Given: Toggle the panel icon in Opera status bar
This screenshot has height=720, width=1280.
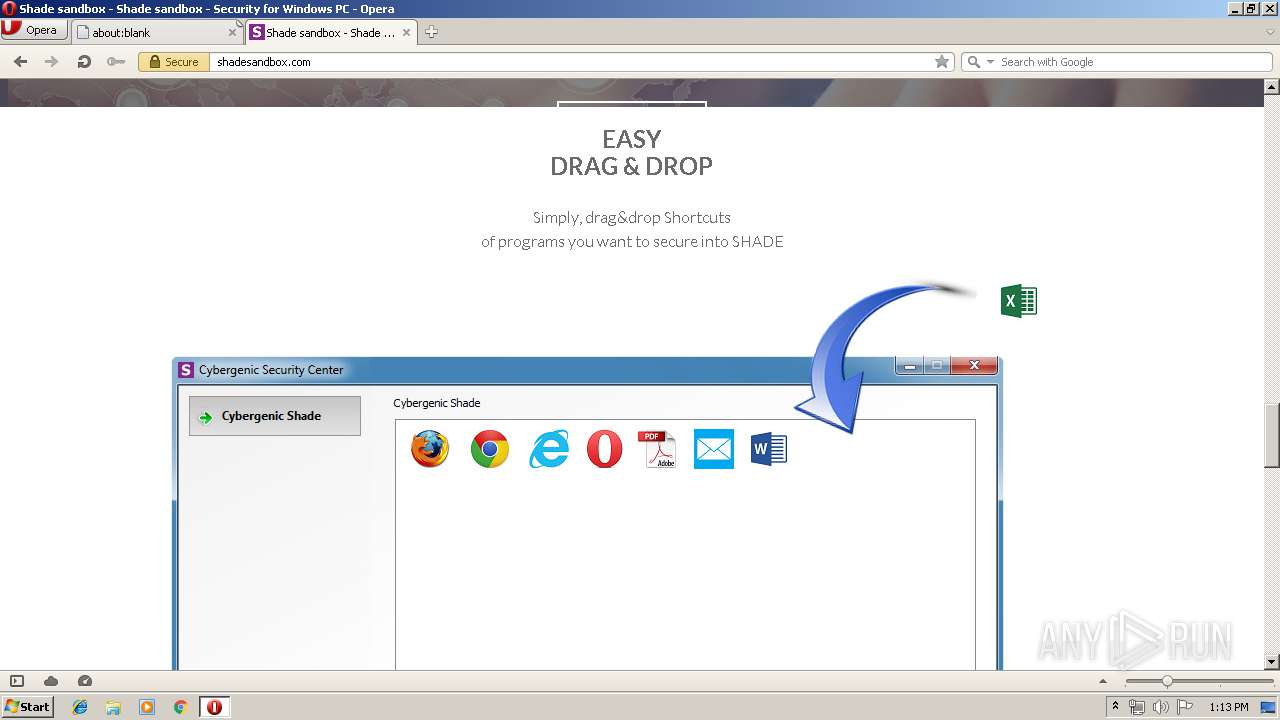Looking at the screenshot, I should pyautogui.click(x=17, y=681).
